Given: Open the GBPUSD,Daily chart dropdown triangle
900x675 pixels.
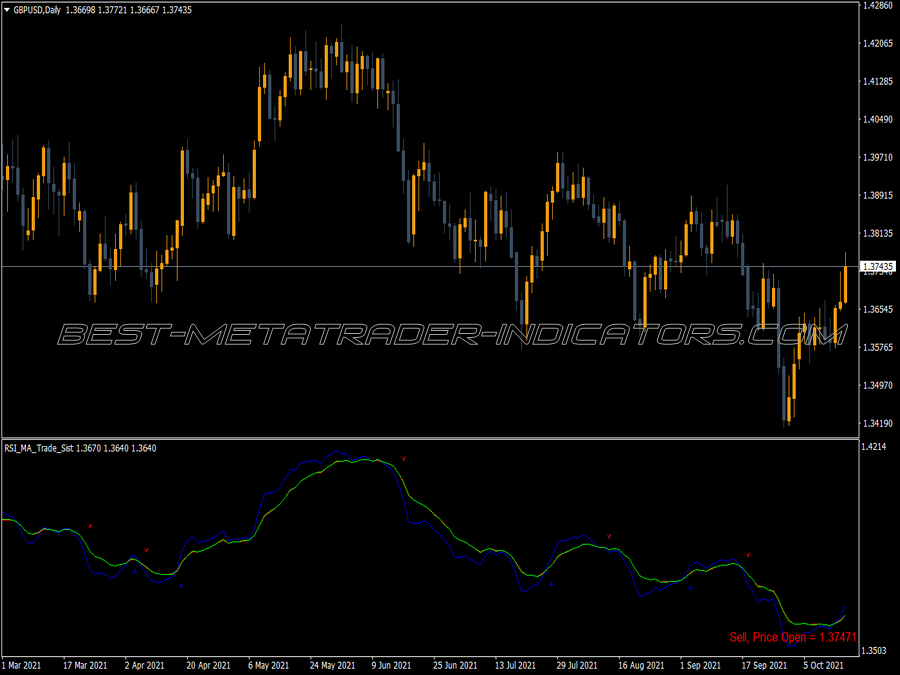Looking at the screenshot, I should tap(7, 10).
